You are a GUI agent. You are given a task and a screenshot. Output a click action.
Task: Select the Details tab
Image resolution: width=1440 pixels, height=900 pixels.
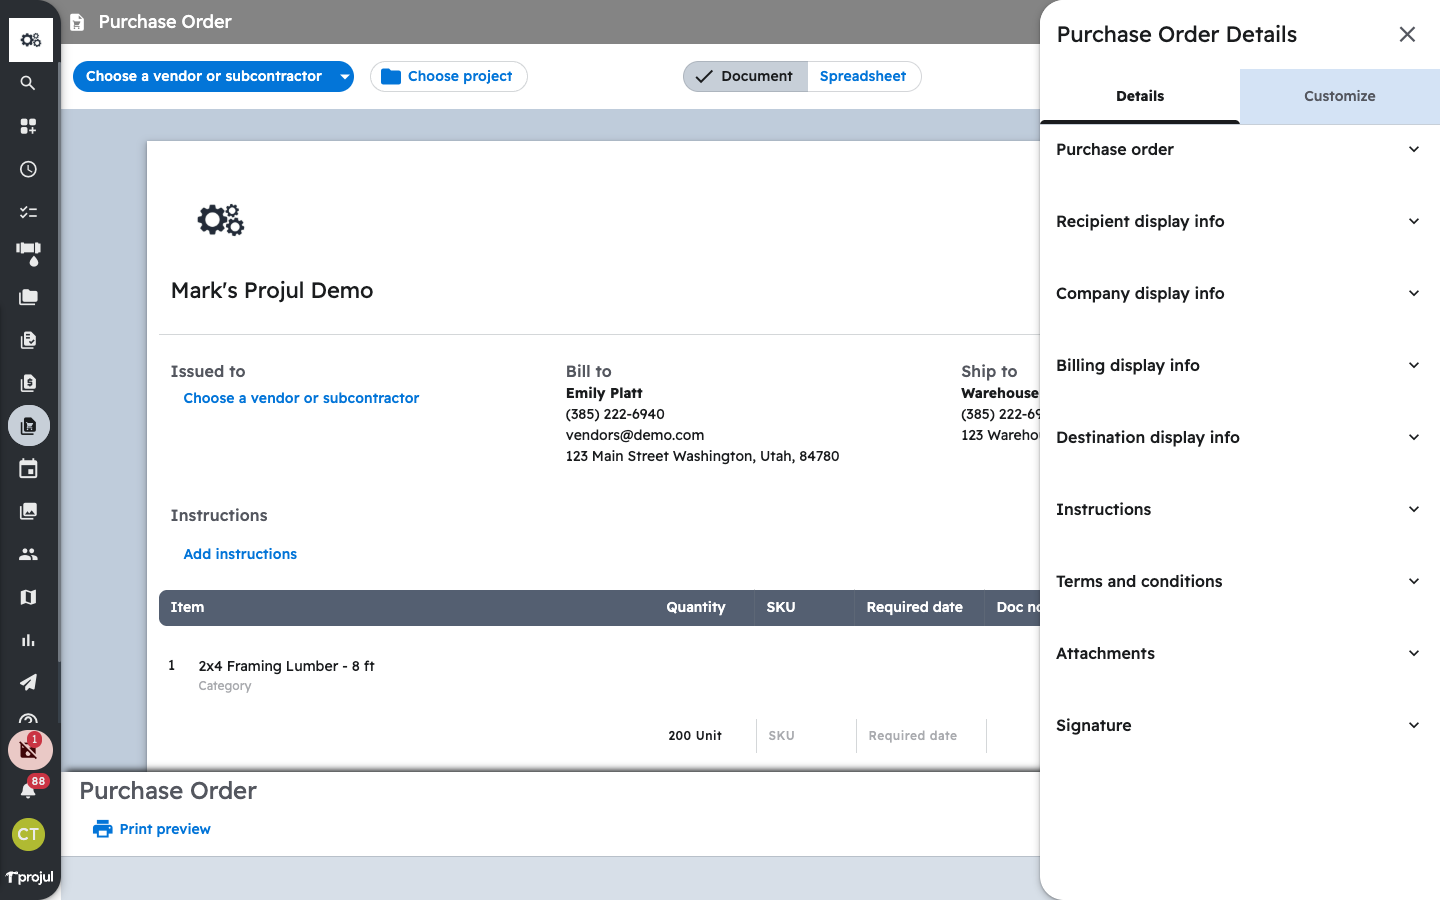pos(1140,96)
